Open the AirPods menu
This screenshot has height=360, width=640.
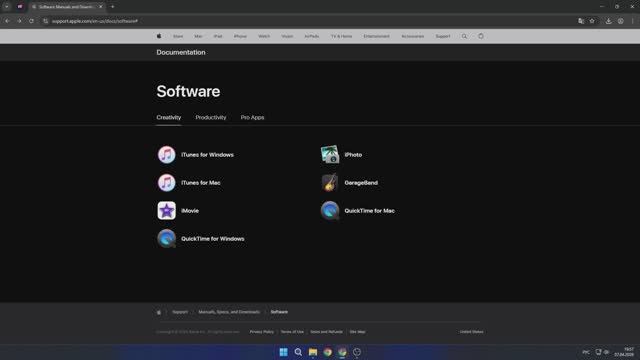[312, 36]
